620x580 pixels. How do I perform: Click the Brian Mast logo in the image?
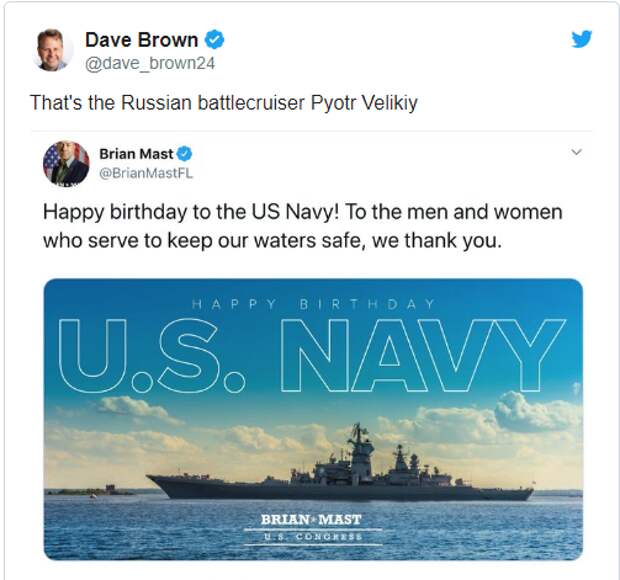tap(311, 519)
